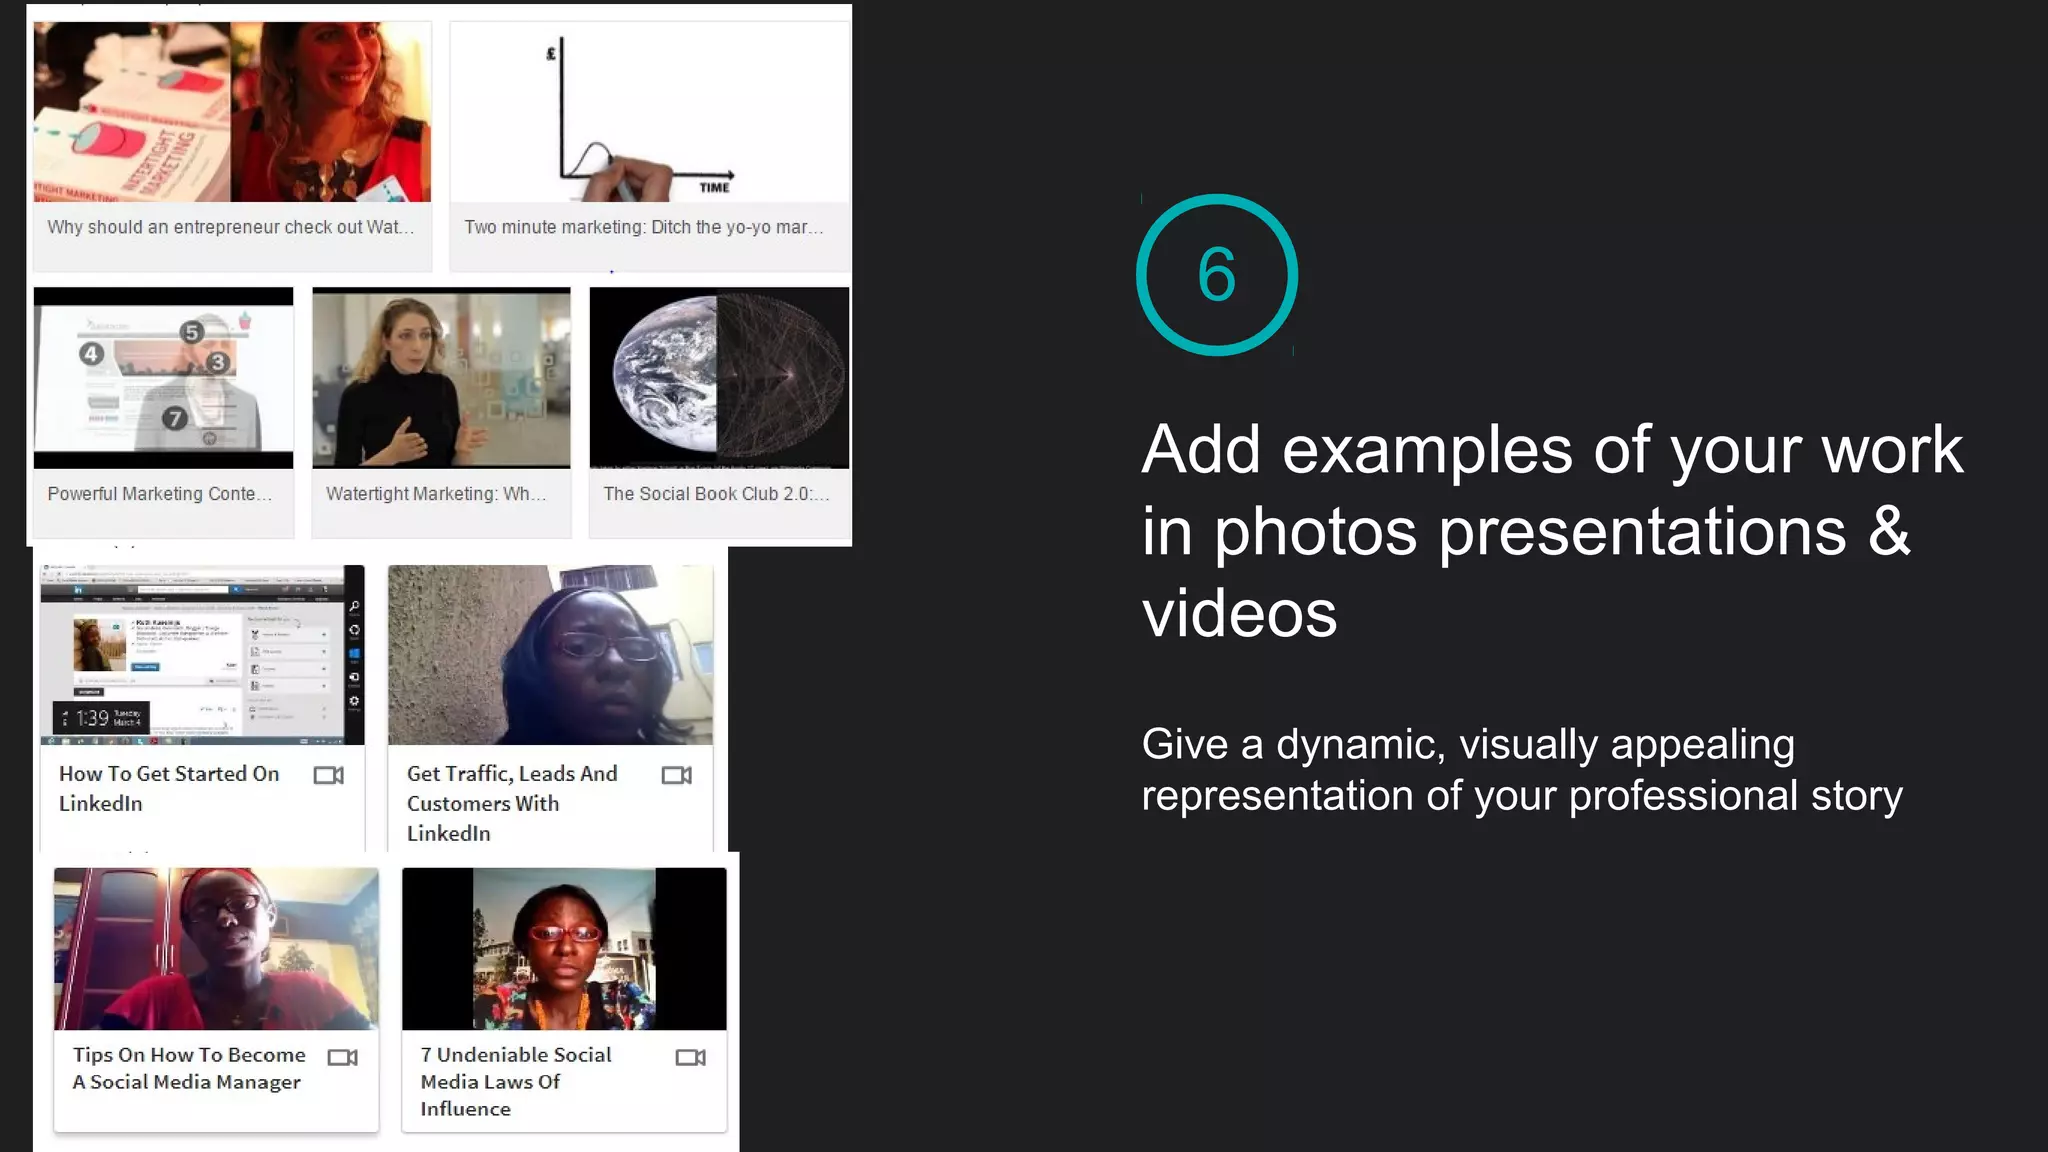Click 'Powerful Marketing Conte...' caption
Screen dimensions: 2048x1152
pyautogui.click(x=159, y=494)
